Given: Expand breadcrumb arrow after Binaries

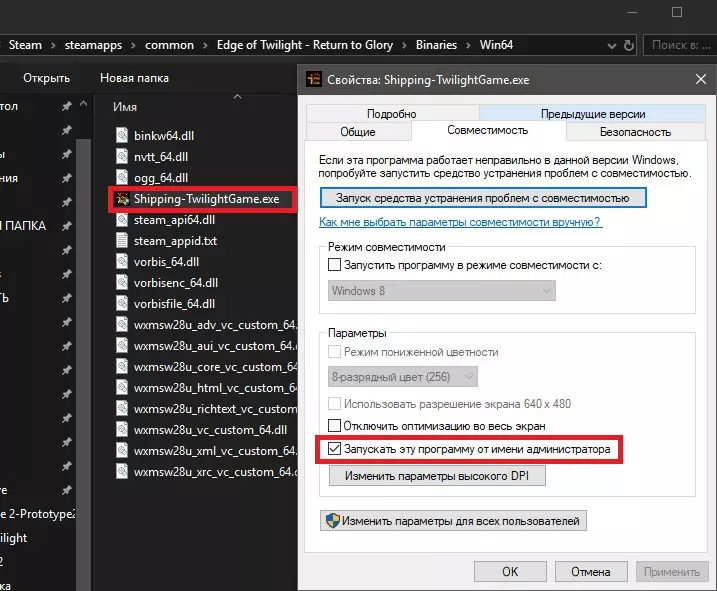Looking at the screenshot, I should (468, 45).
